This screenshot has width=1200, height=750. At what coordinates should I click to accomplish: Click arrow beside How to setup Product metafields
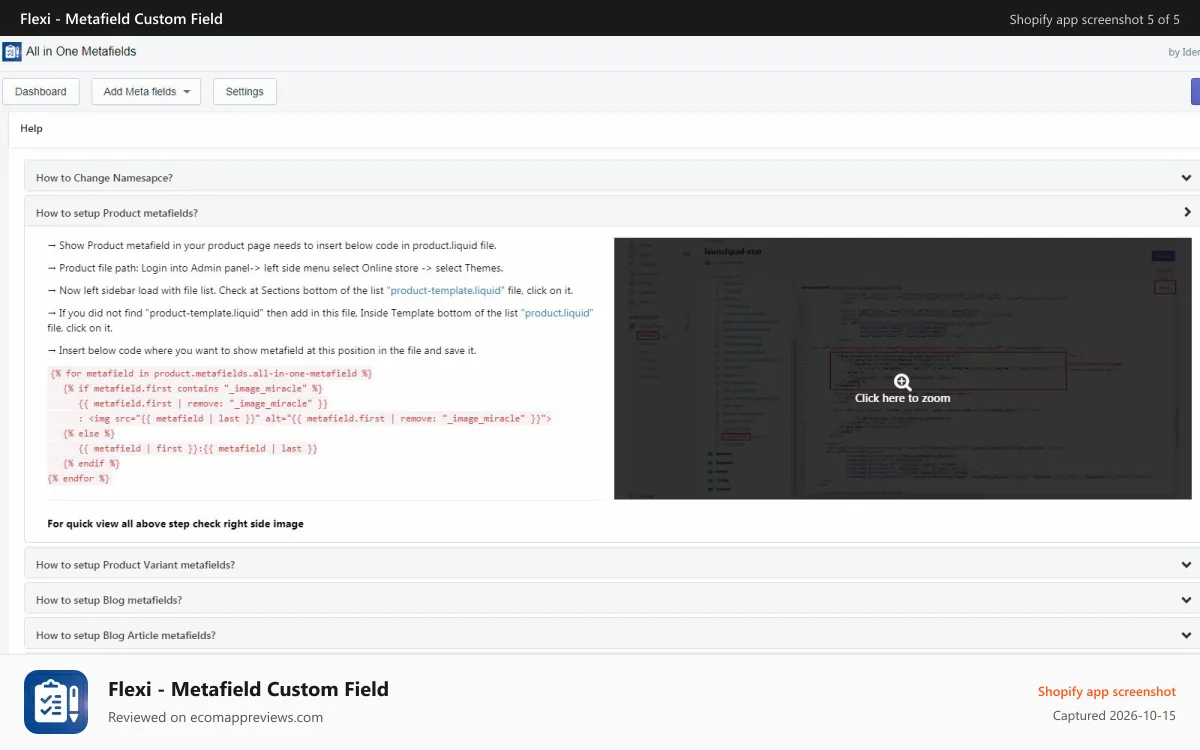click(x=1187, y=213)
